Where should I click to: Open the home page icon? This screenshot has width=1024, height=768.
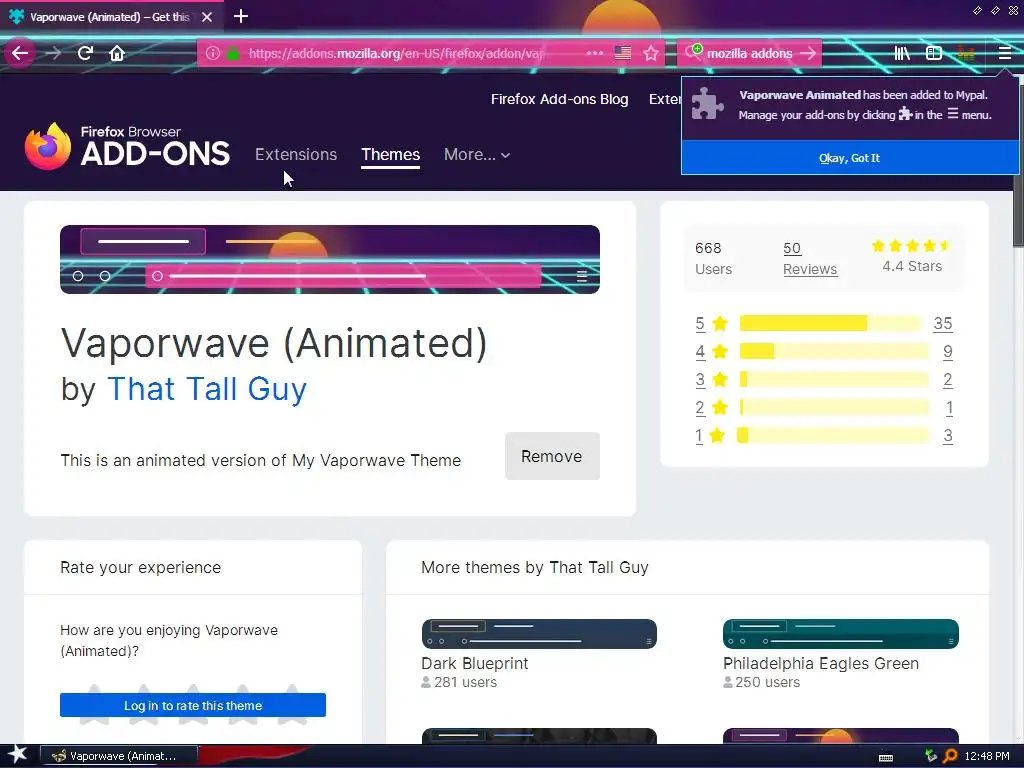coord(117,53)
